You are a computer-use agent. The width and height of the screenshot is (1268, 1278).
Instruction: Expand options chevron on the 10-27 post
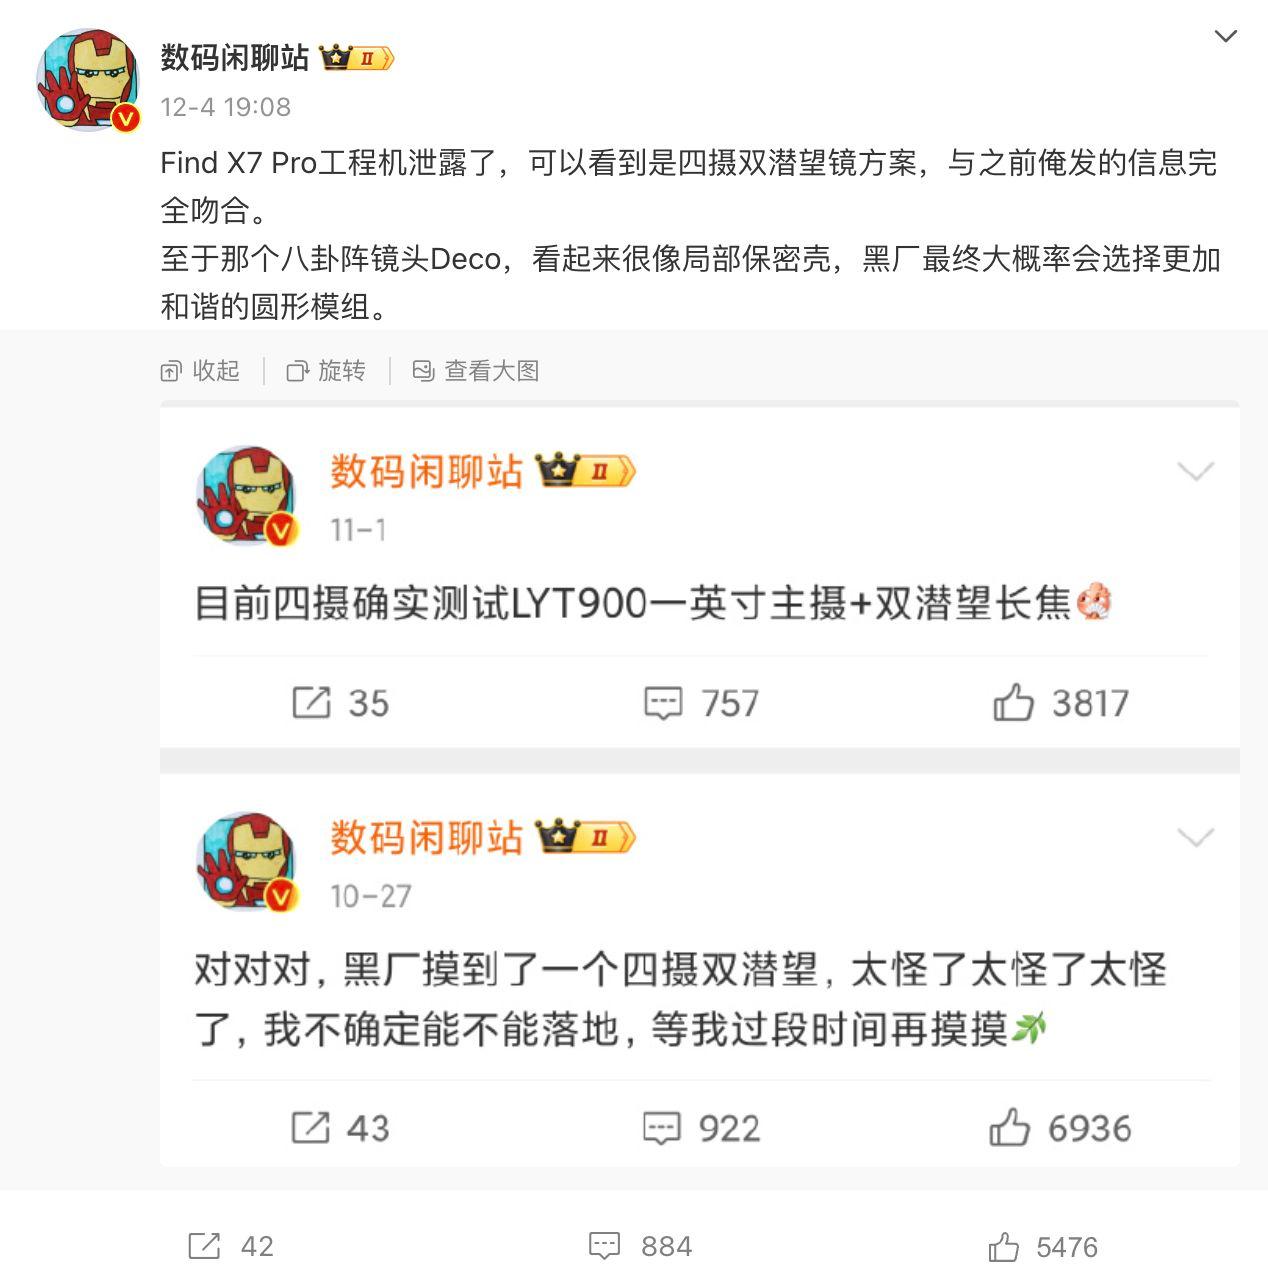tap(1196, 837)
